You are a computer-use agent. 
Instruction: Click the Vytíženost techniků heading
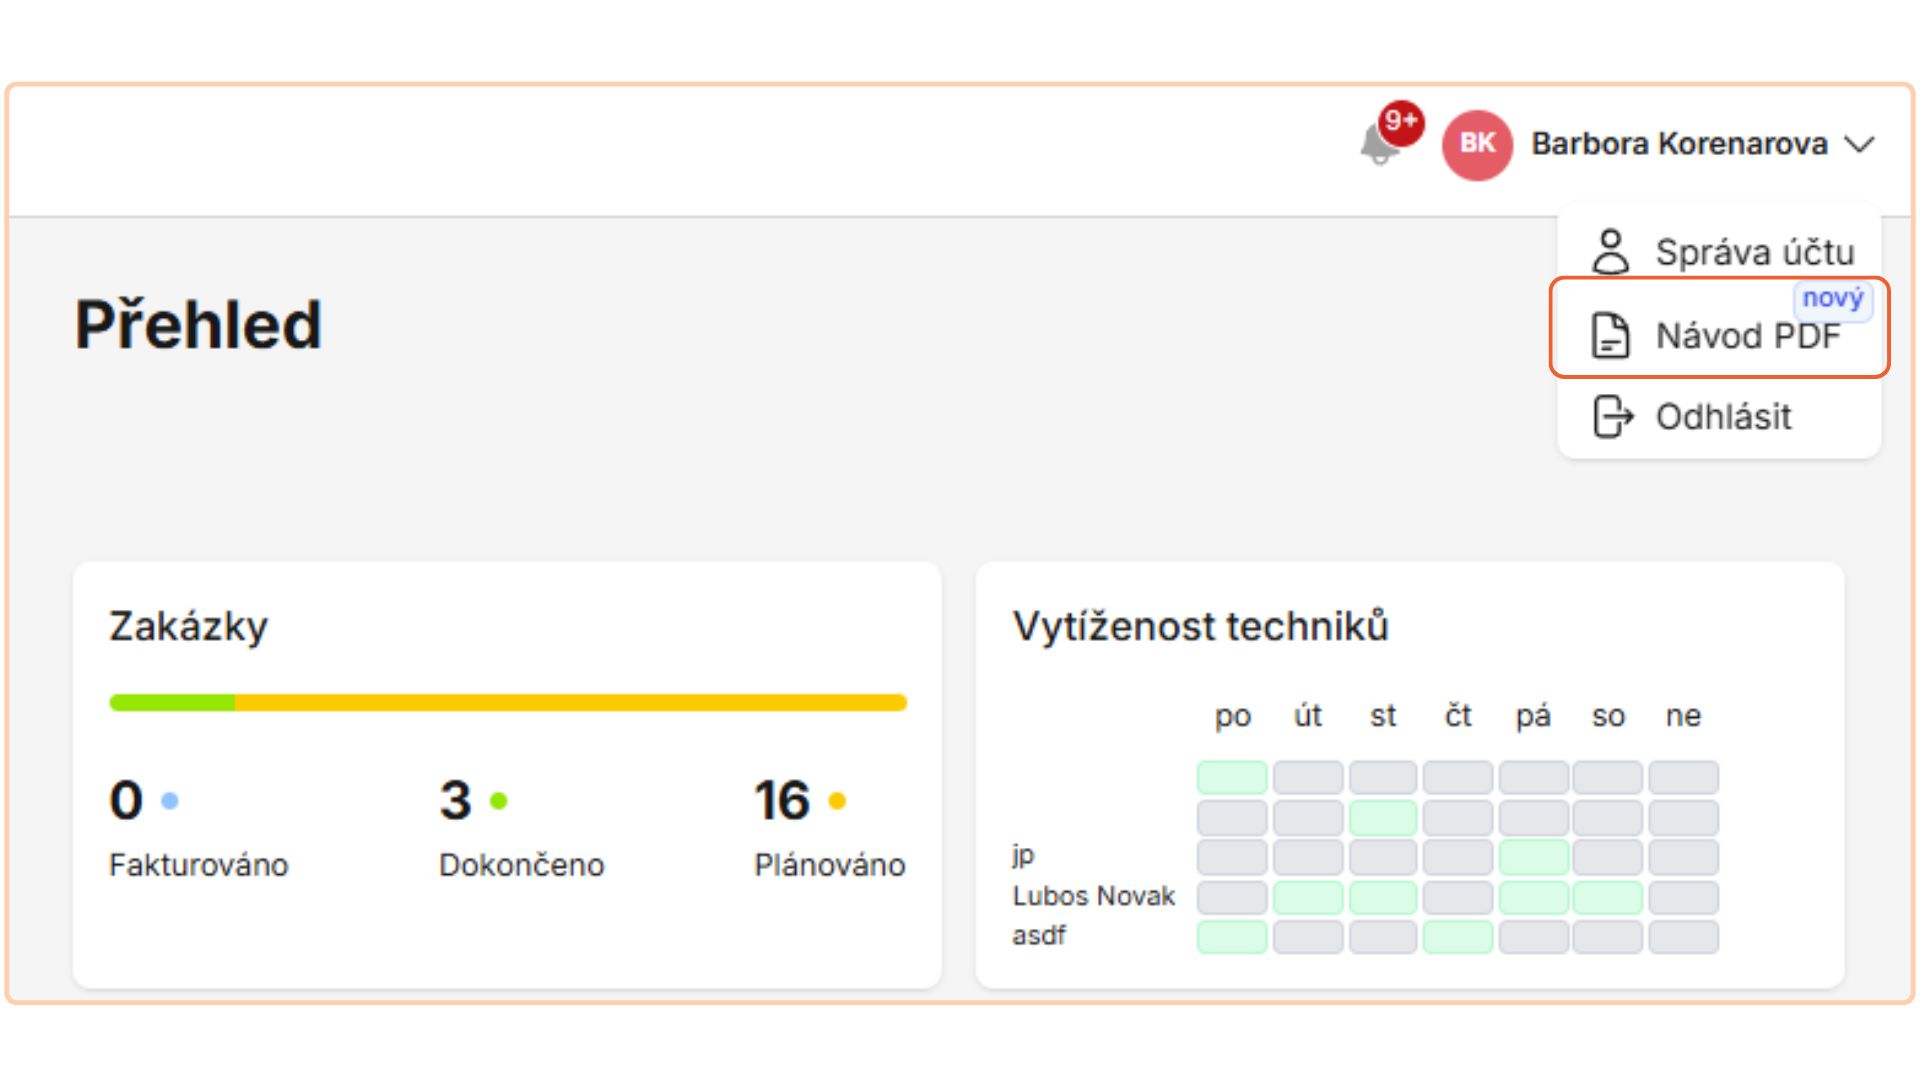(1200, 627)
